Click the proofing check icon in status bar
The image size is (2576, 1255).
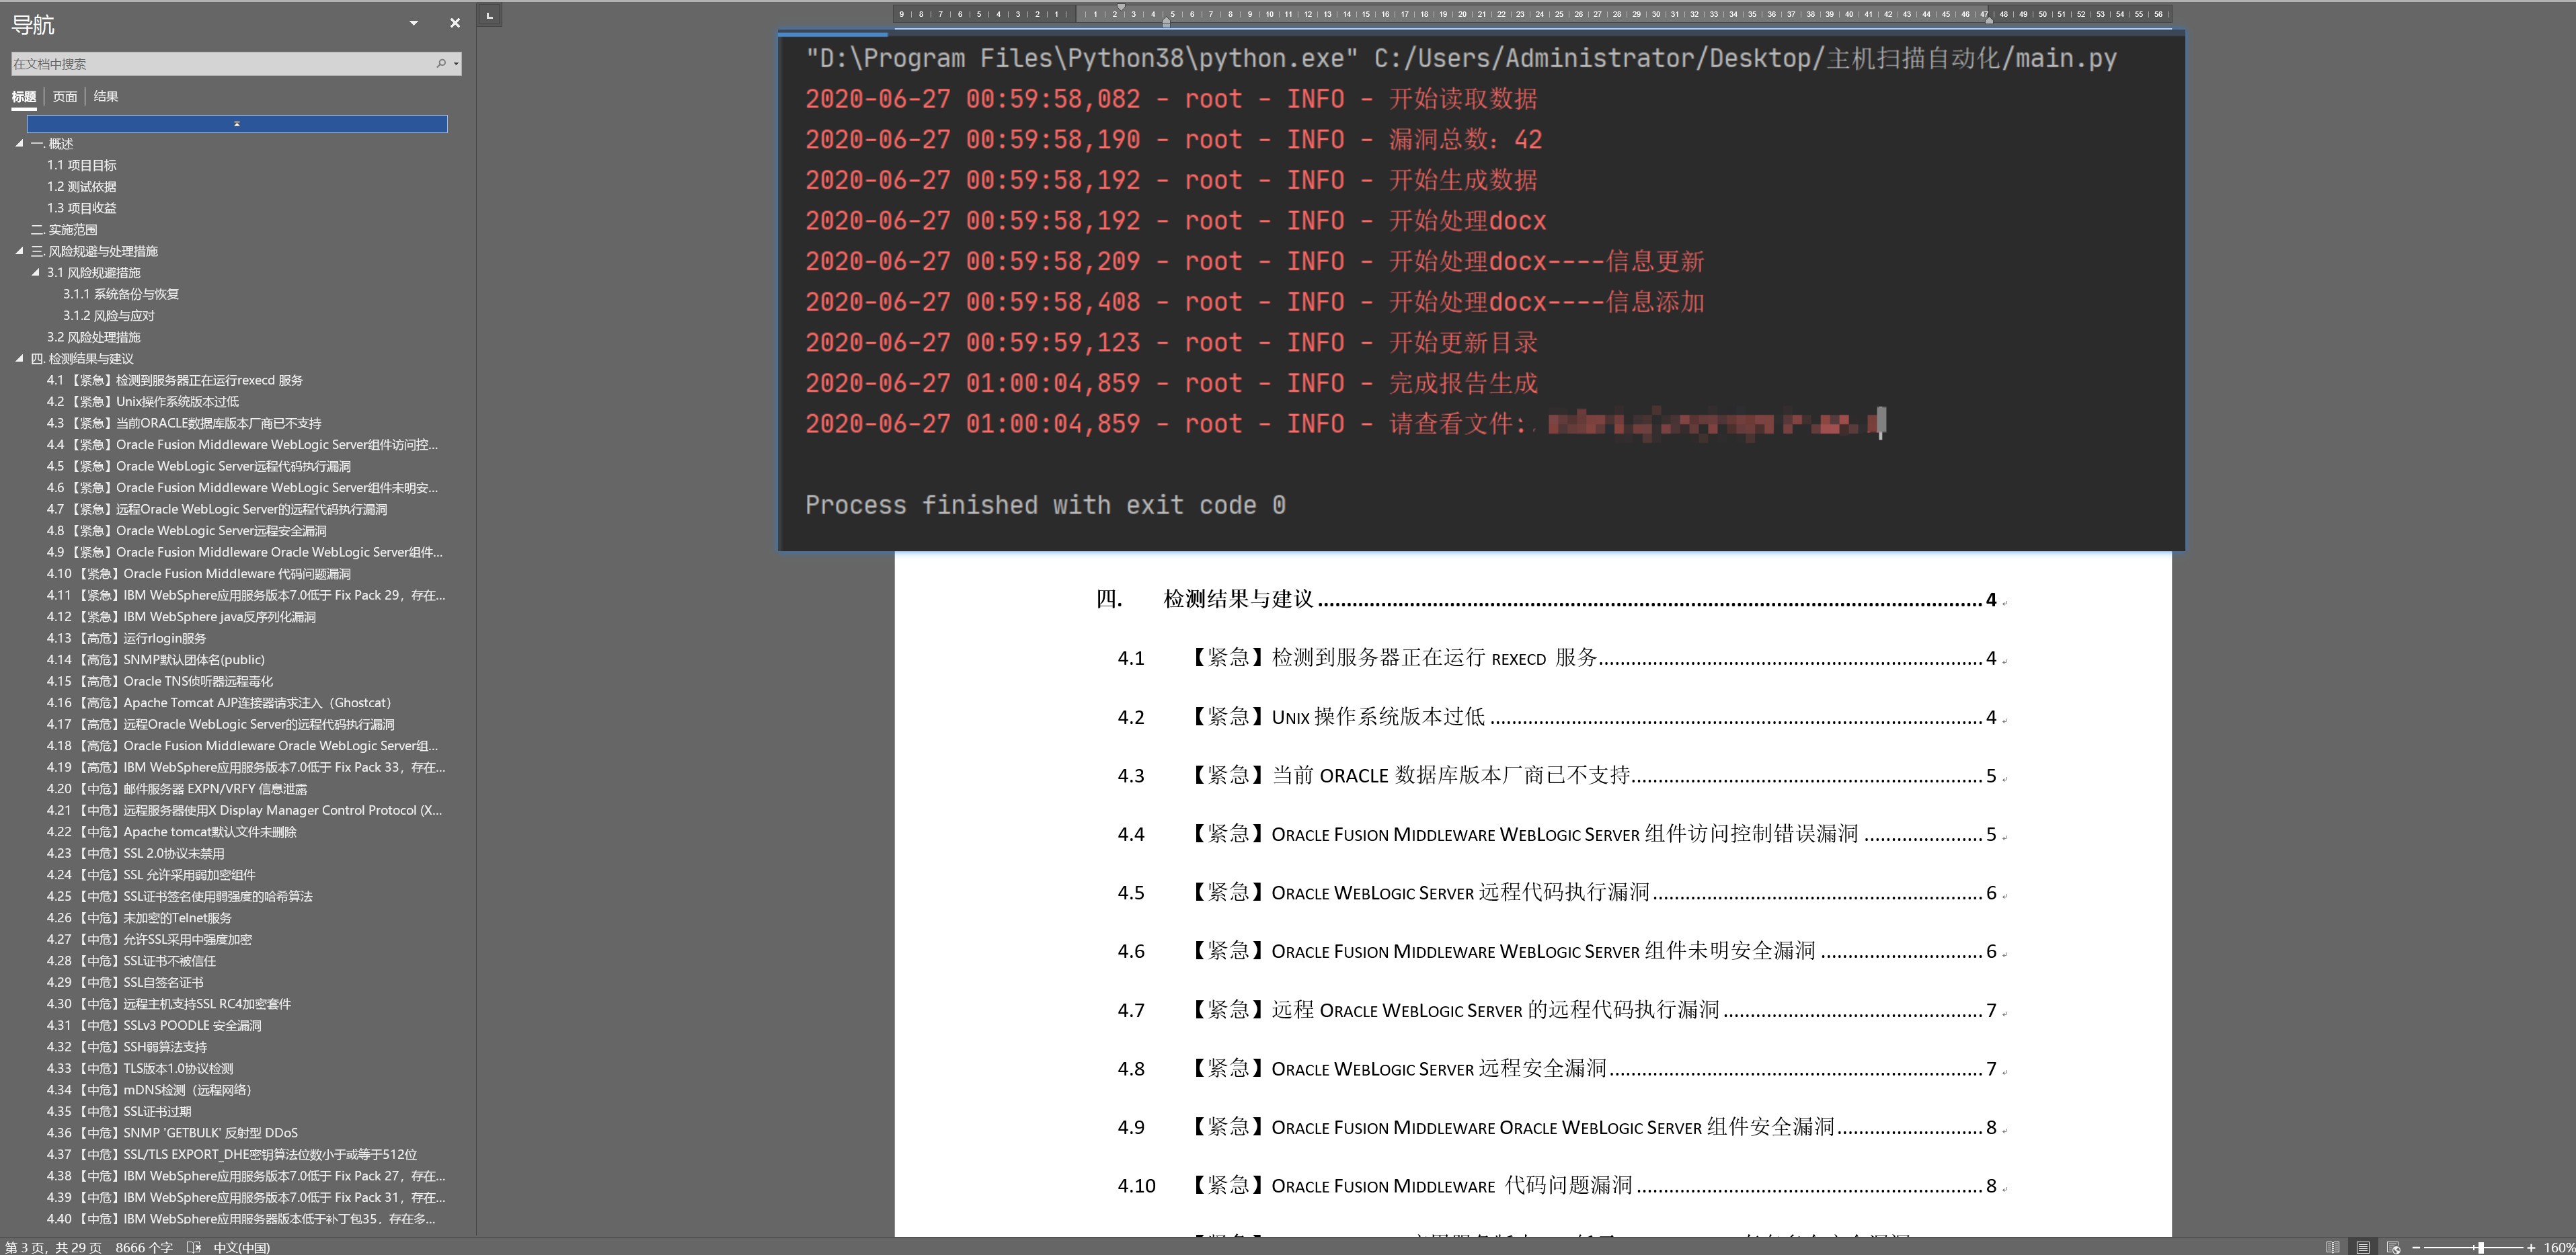point(194,1247)
